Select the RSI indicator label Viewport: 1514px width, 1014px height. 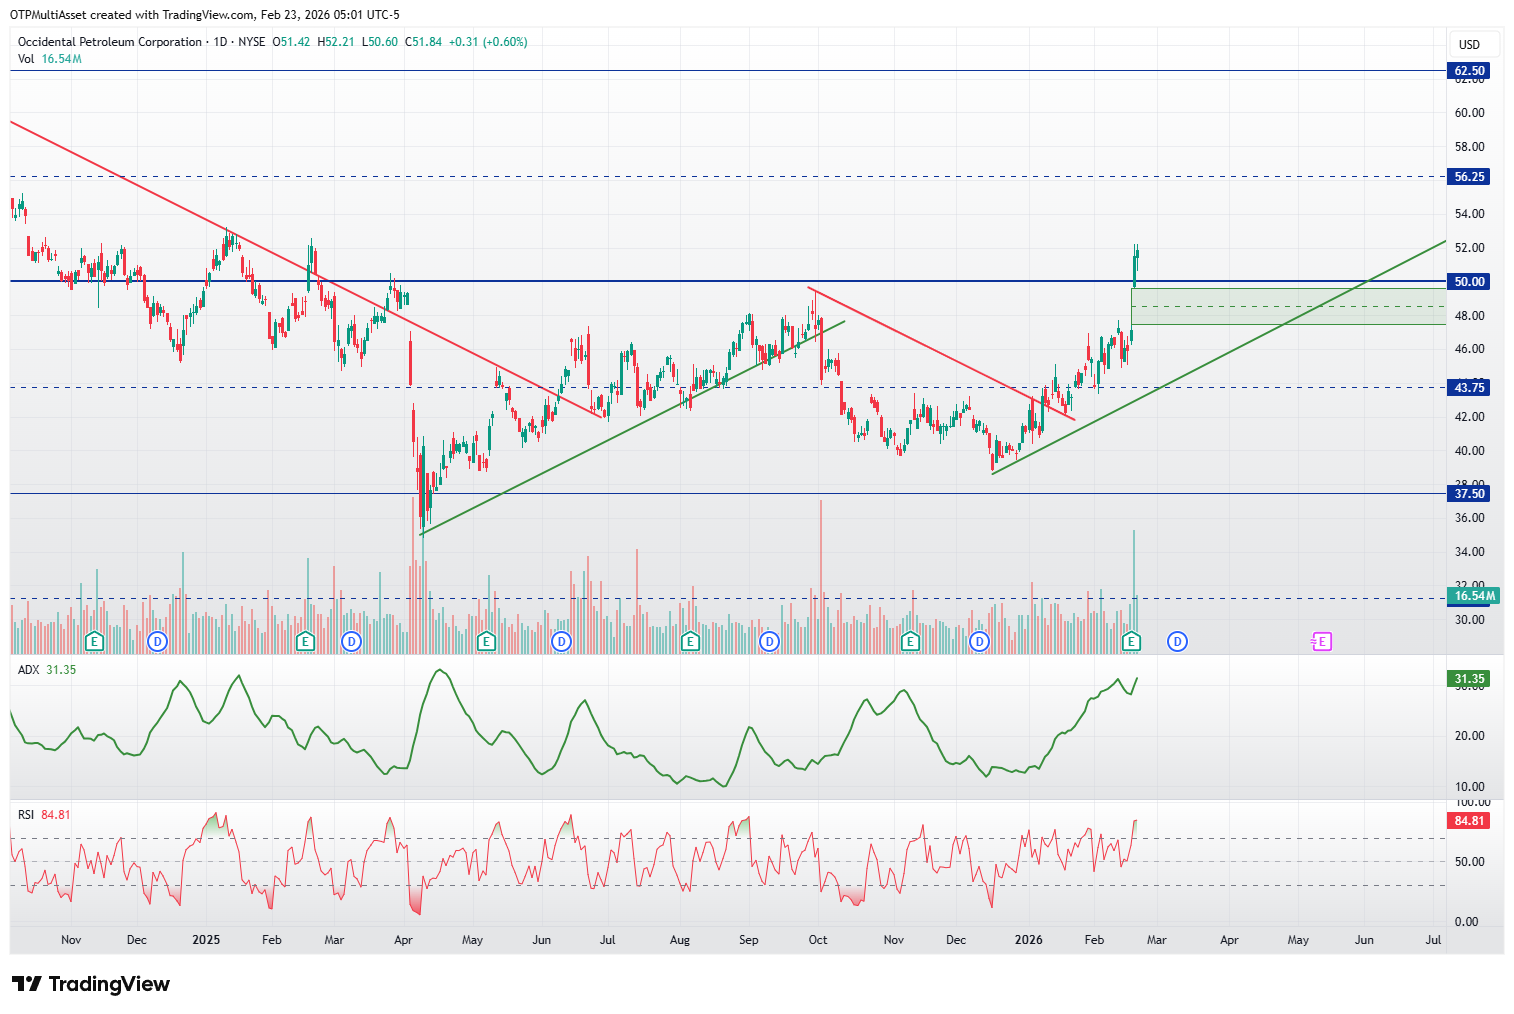pyautogui.click(x=26, y=815)
